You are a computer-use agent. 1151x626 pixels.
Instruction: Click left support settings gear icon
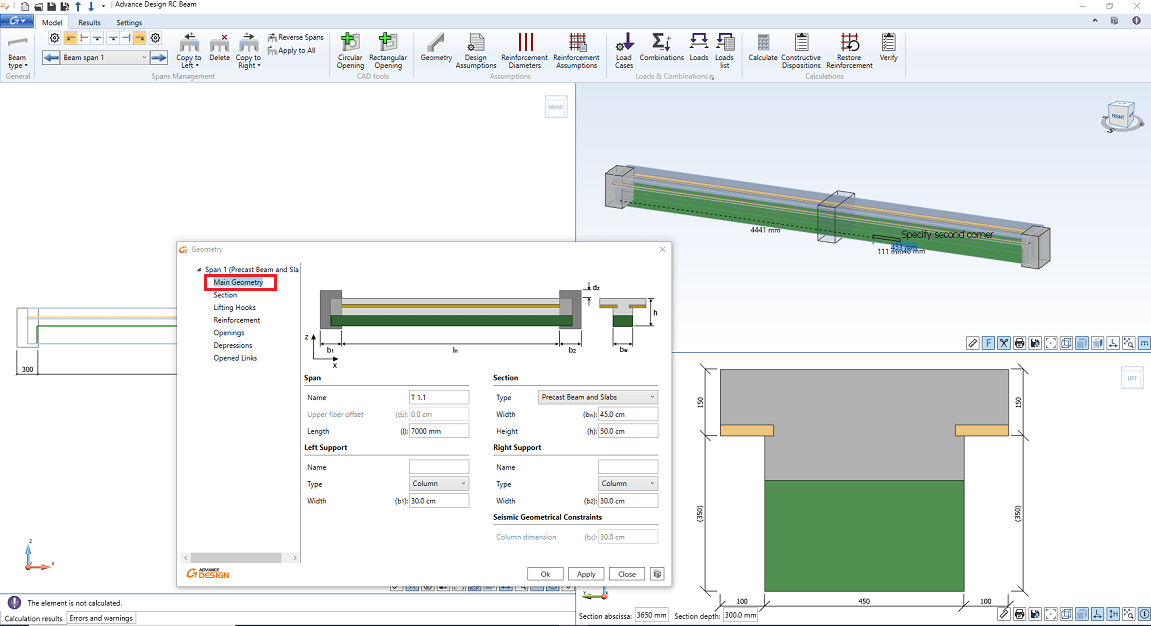[x=54, y=38]
